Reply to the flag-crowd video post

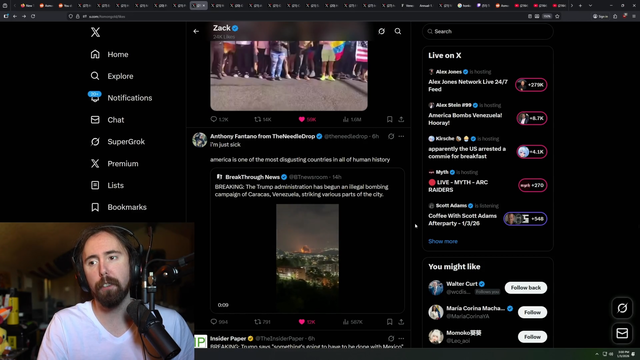[219, 119]
